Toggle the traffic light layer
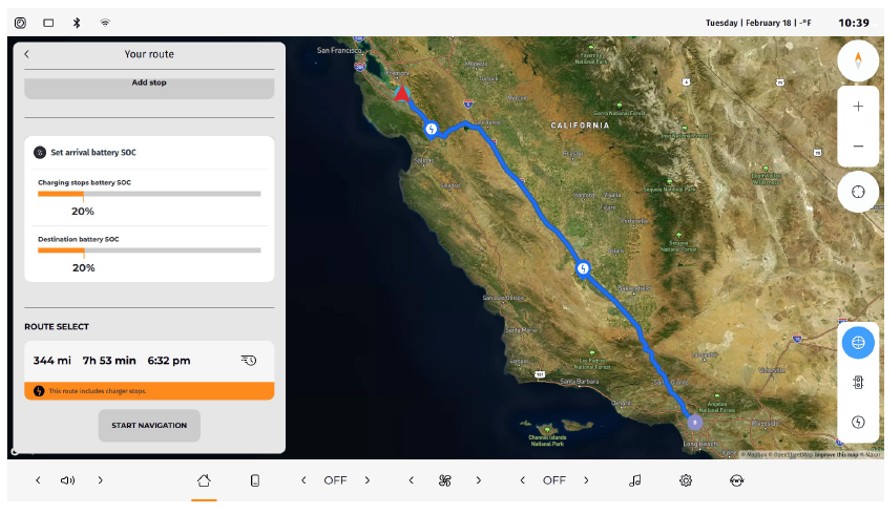The image size is (891, 508). pos(858,382)
